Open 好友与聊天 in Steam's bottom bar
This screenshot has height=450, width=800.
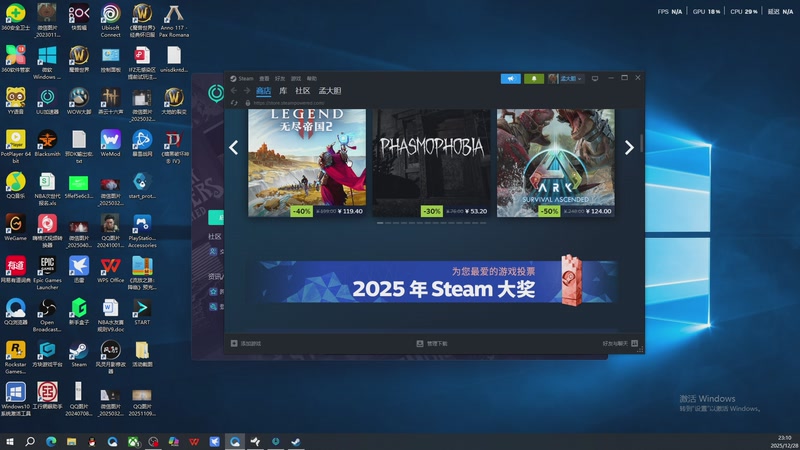coord(620,344)
